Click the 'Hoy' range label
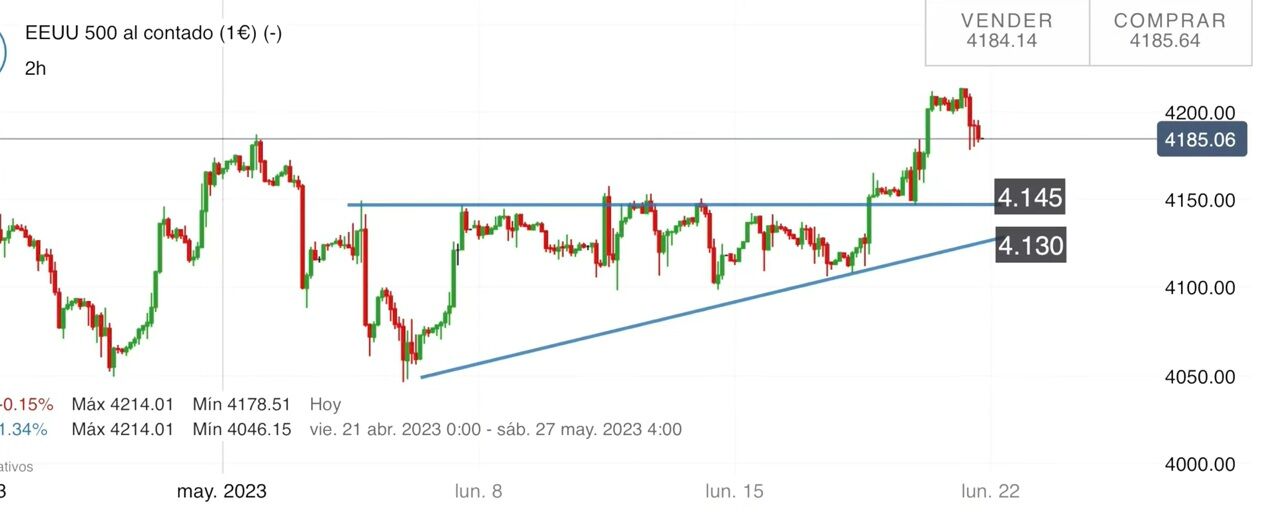The height and width of the screenshot is (515, 1276). [x=325, y=405]
